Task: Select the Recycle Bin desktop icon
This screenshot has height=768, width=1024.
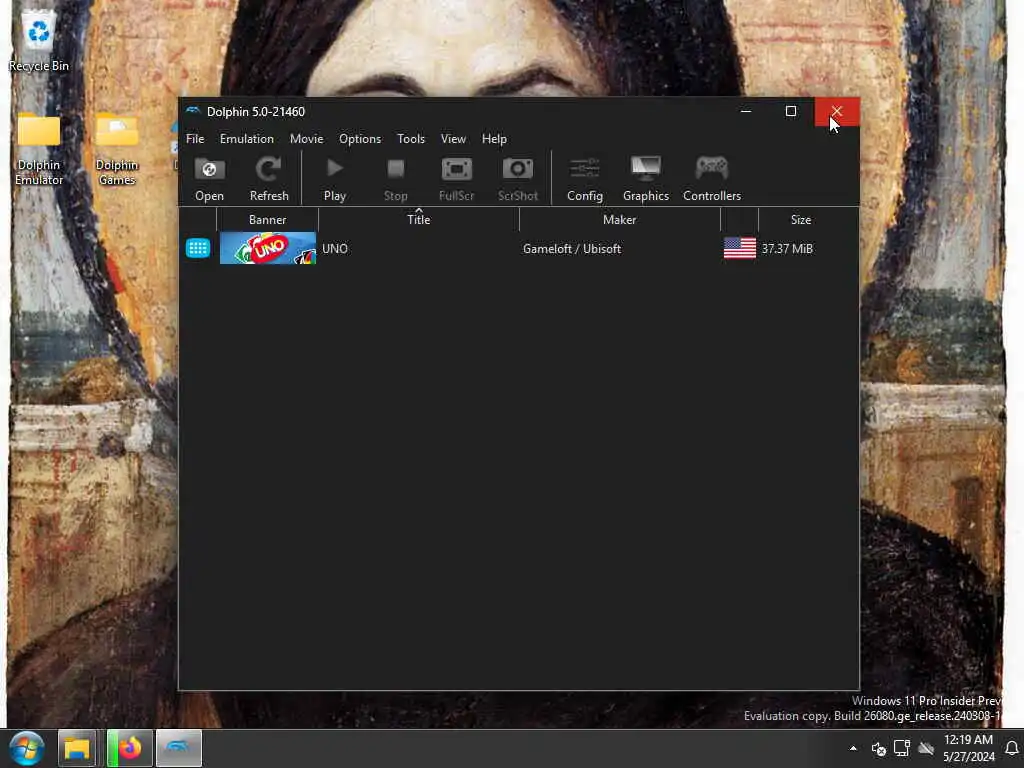Action: [39, 40]
